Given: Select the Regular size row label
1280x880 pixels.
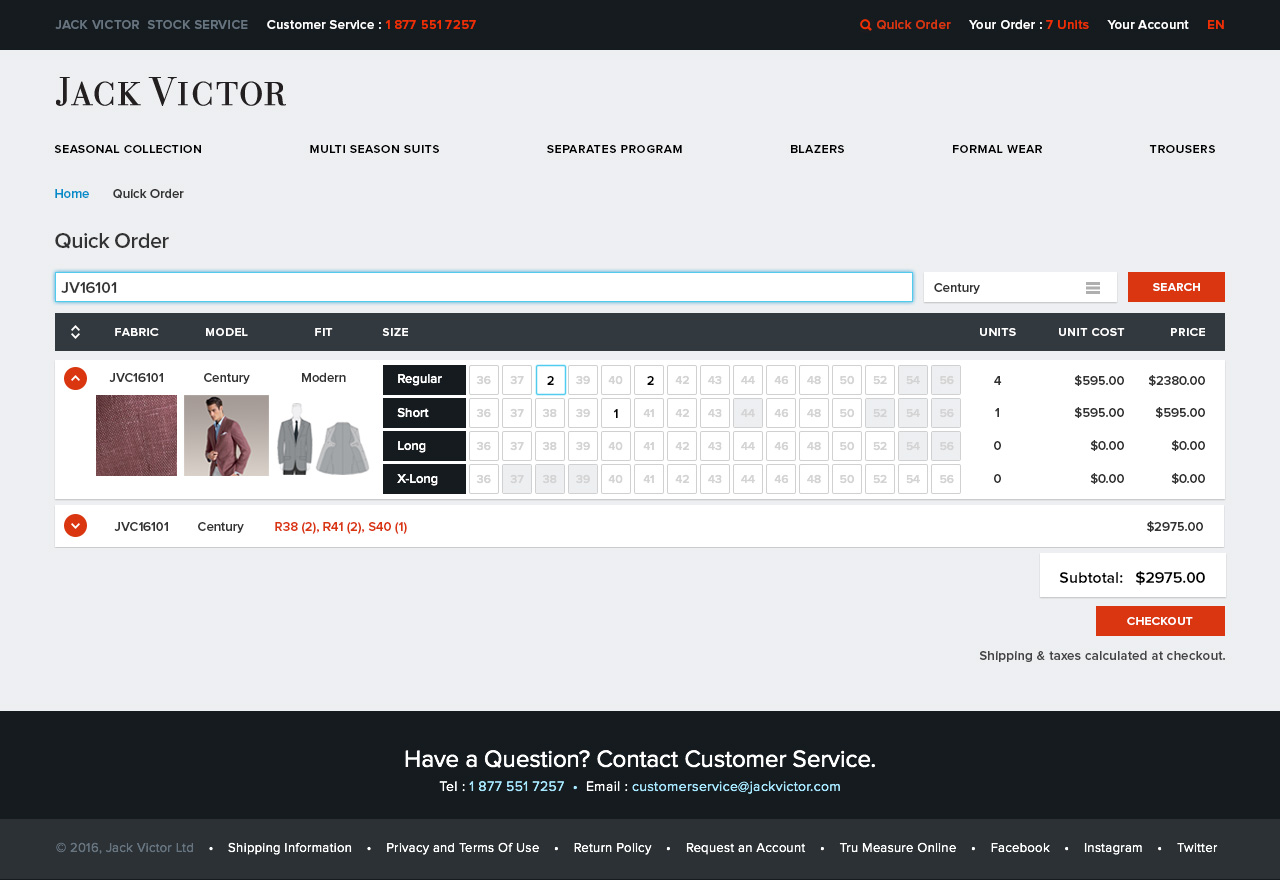Looking at the screenshot, I should [x=424, y=379].
